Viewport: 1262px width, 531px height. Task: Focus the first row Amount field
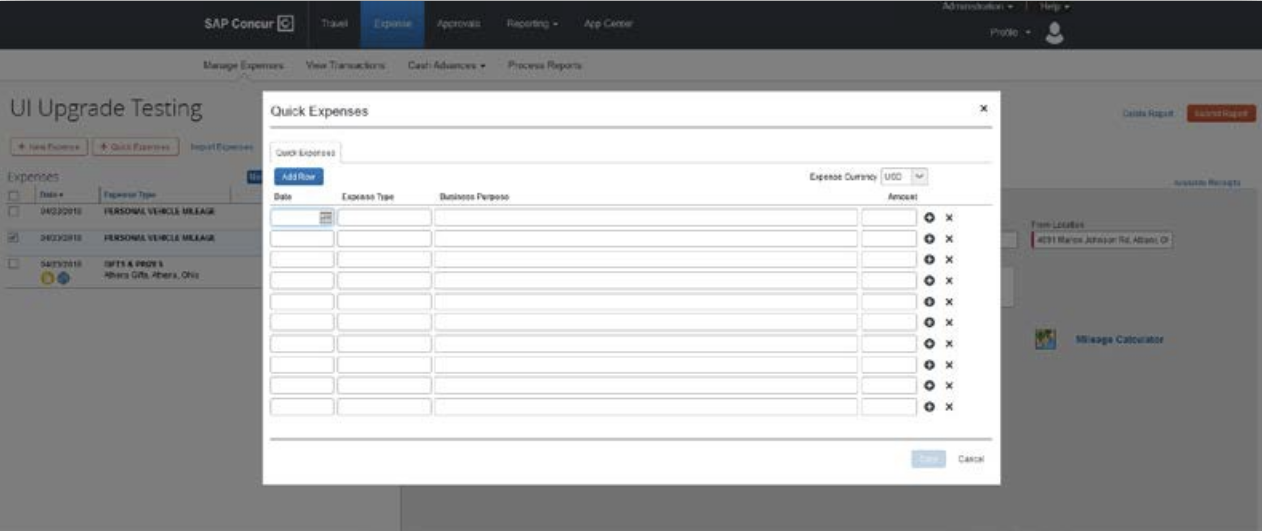pos(889,217)
